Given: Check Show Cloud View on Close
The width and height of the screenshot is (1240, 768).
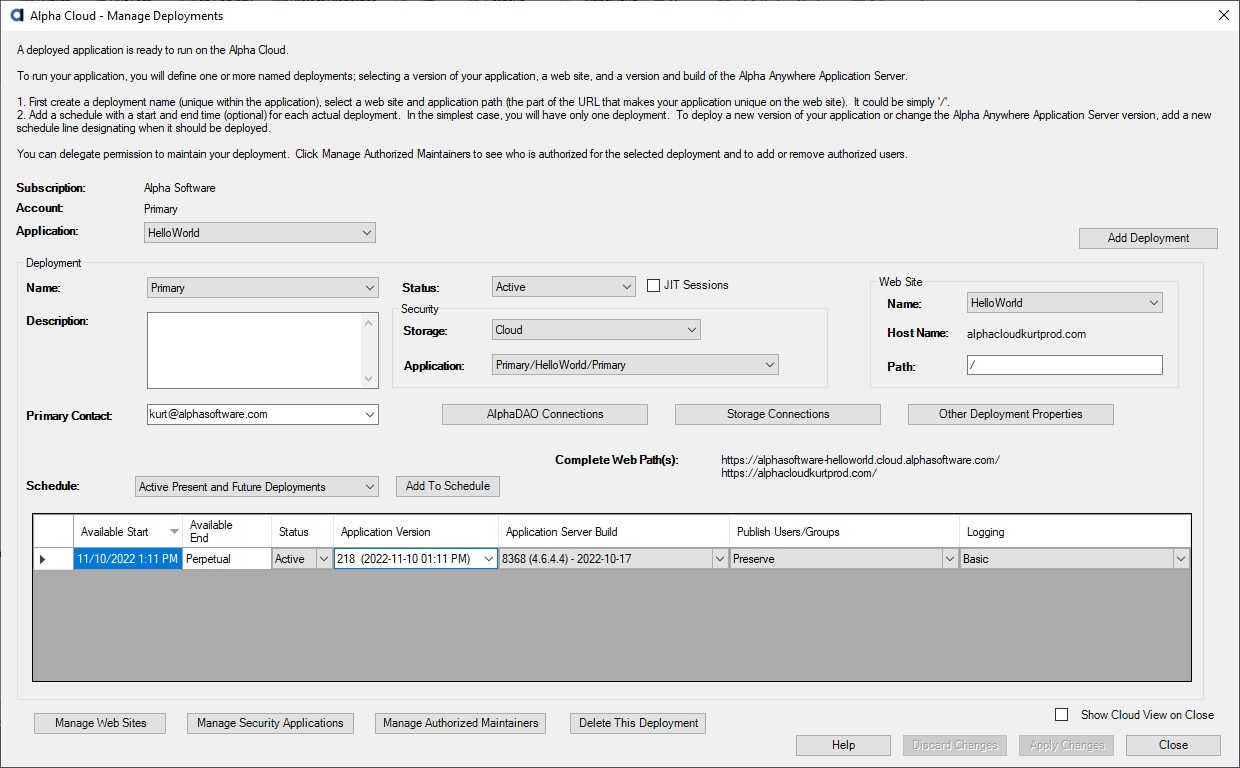Looking at the screenshot, I should point(1062,715).
